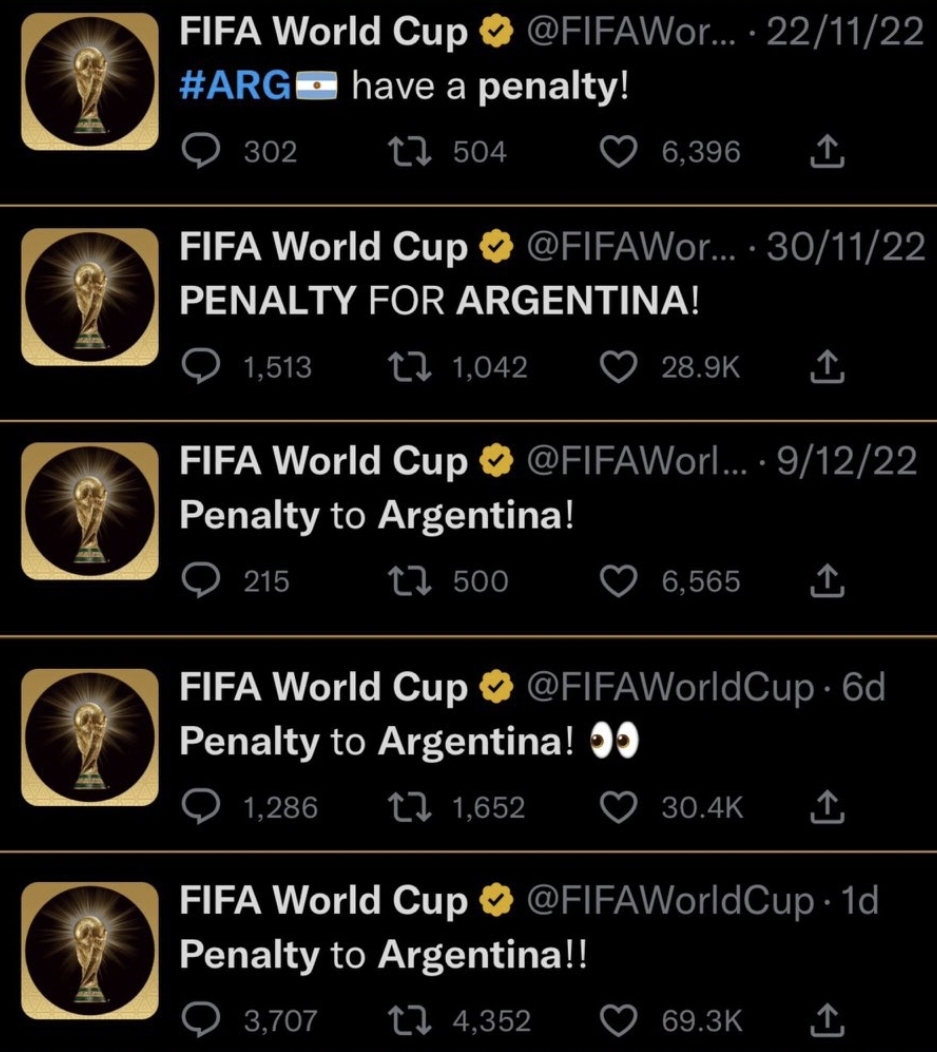Like the tweet with 30.4K likes
The image size is (937, 1052).
(618, 806)
